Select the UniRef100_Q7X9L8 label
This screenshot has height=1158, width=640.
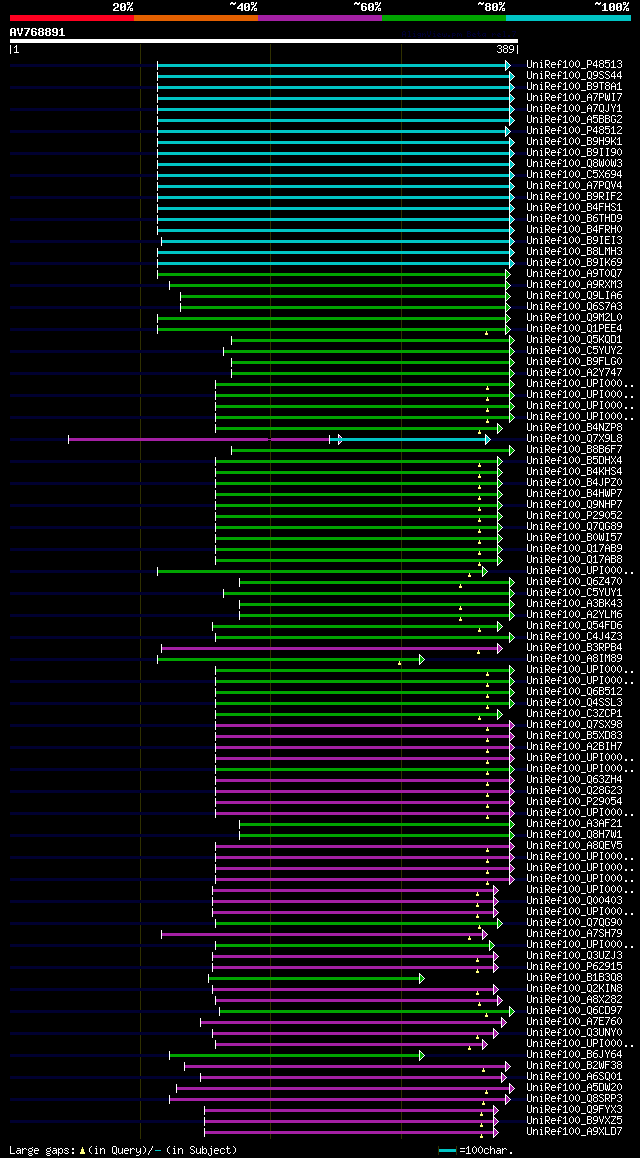point(574,439)
